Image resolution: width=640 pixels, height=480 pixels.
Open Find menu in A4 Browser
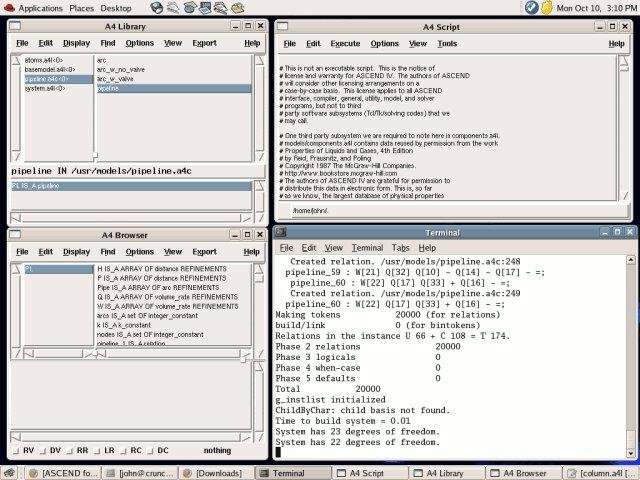pos(108,252)
